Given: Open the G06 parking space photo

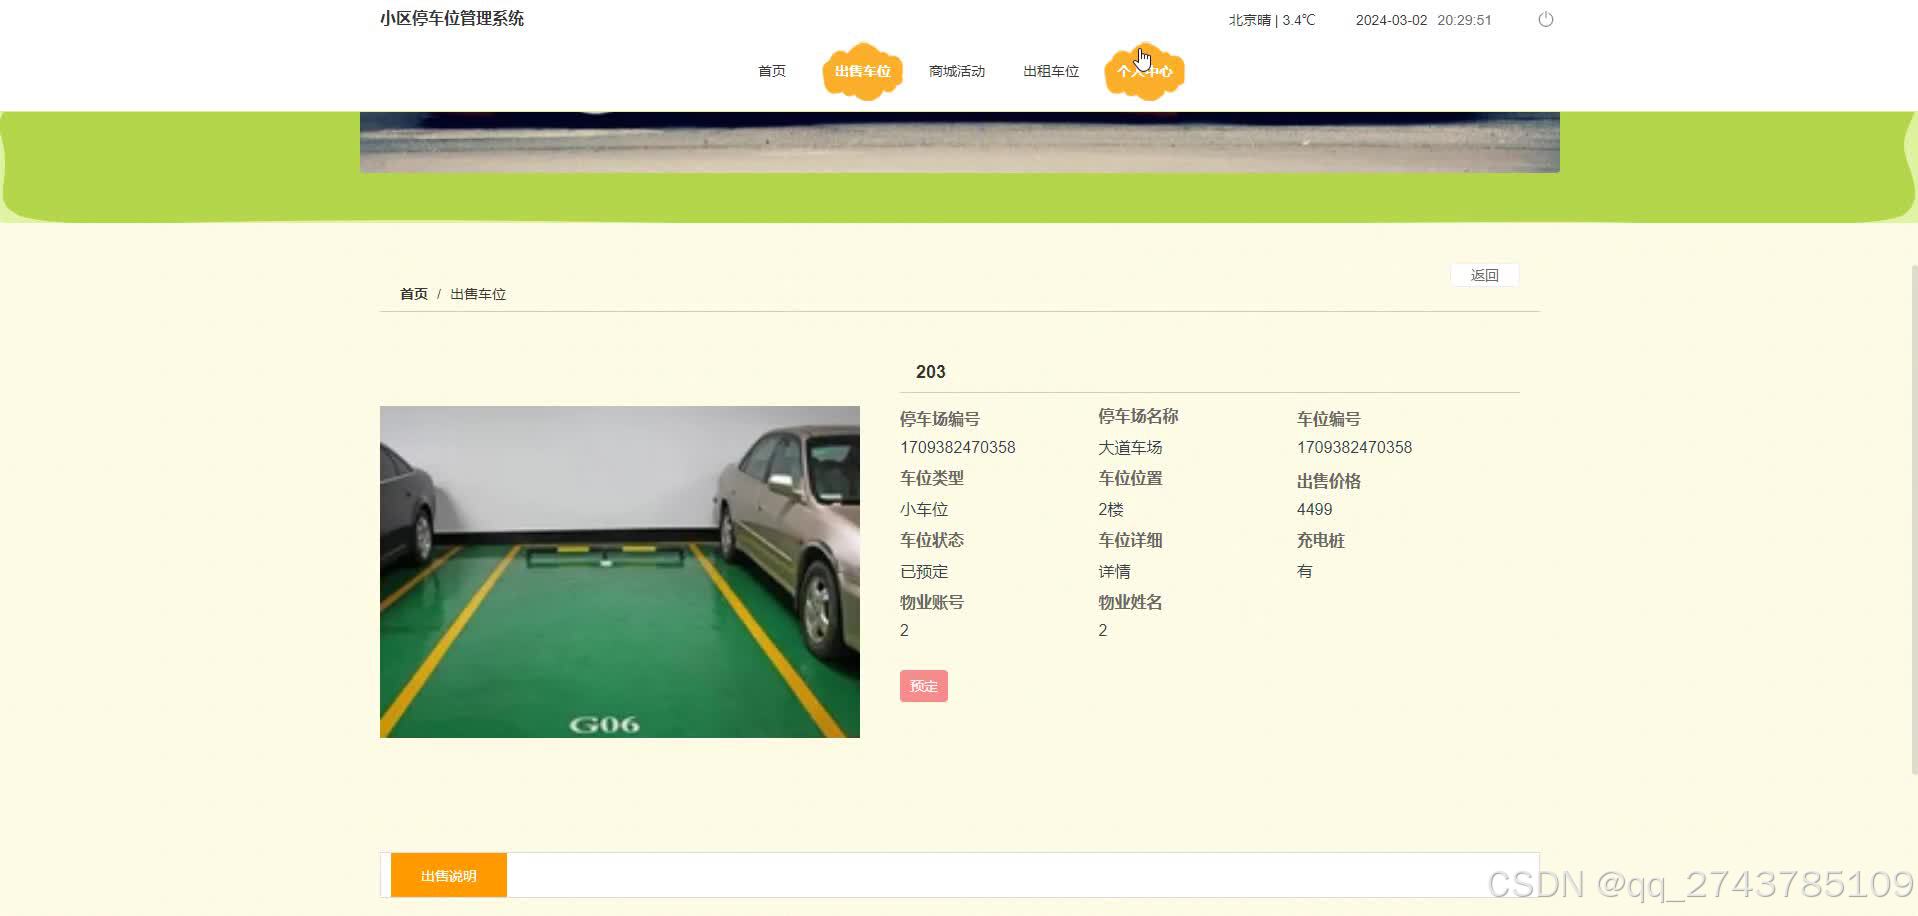Looking at the screenshot, I should pos(619,572).
